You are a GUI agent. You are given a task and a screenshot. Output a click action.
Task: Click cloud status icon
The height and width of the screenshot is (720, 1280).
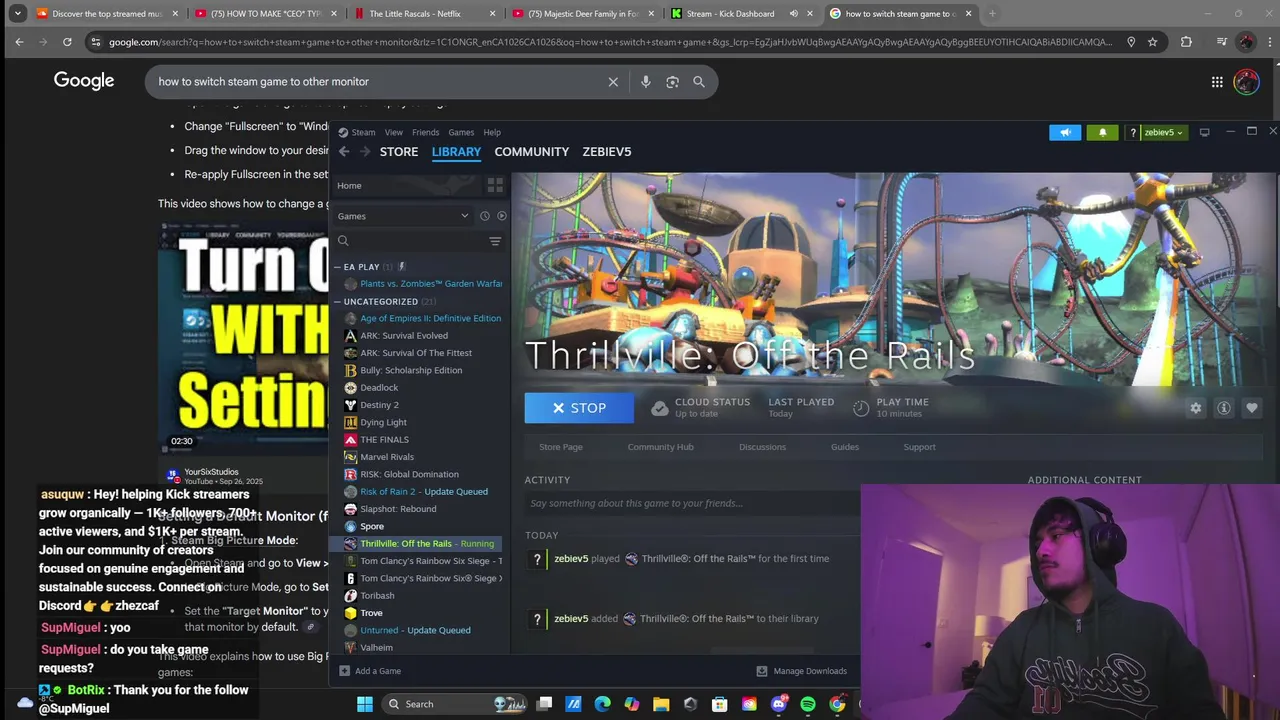(x=659, y=408)
